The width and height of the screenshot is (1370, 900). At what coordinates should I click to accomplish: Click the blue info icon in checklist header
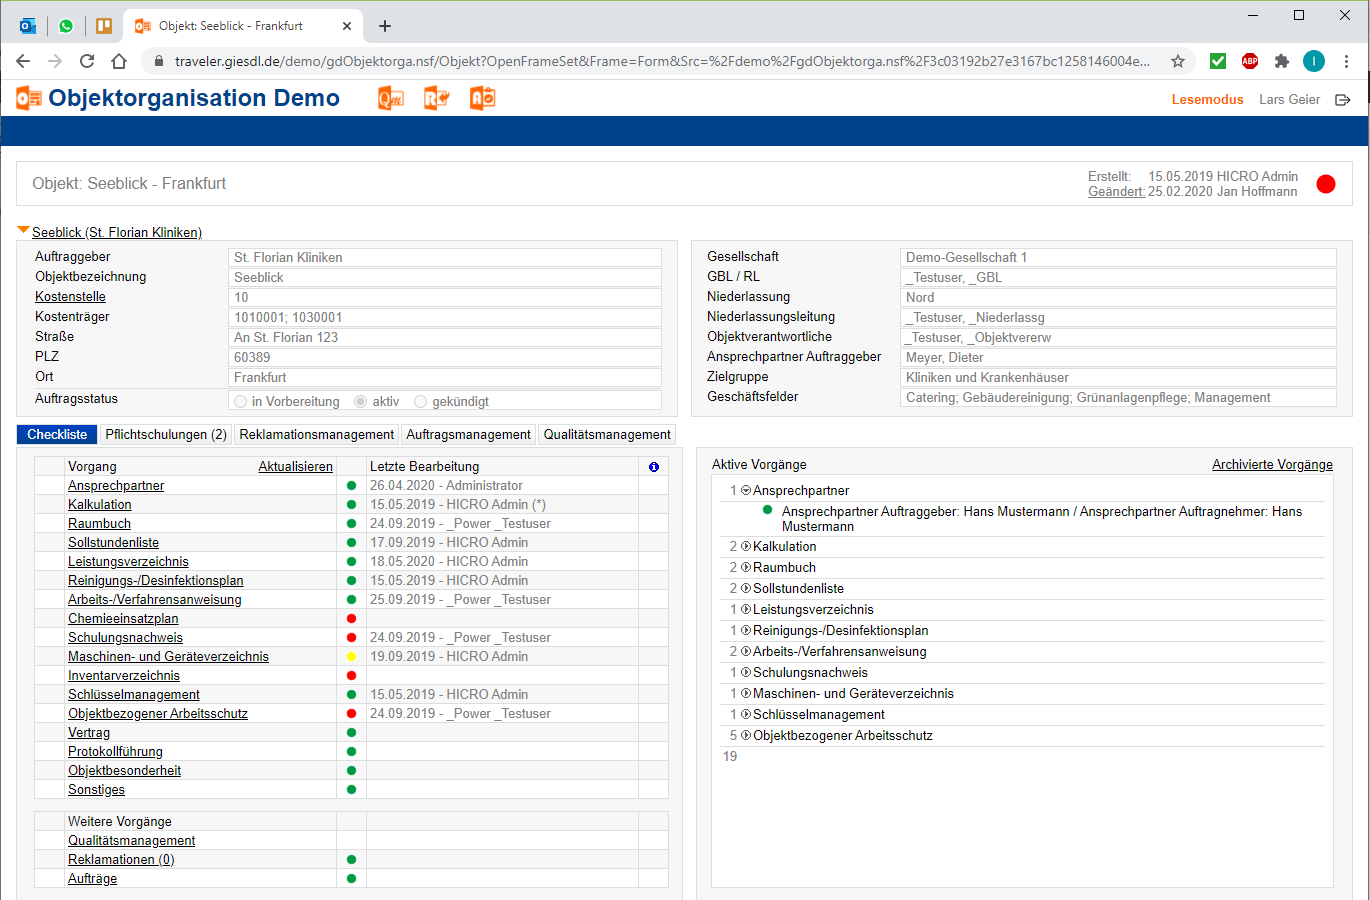[654, 467]
